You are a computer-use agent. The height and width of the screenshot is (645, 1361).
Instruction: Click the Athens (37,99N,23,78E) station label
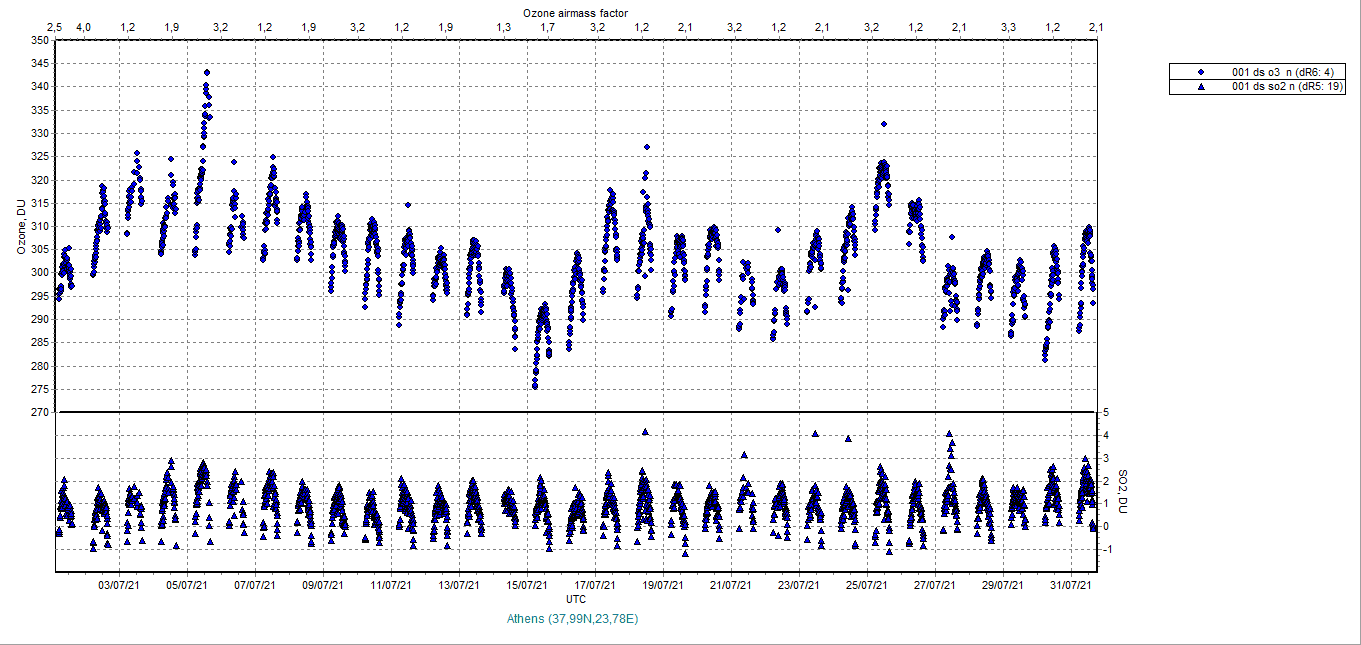coord(573,619)
